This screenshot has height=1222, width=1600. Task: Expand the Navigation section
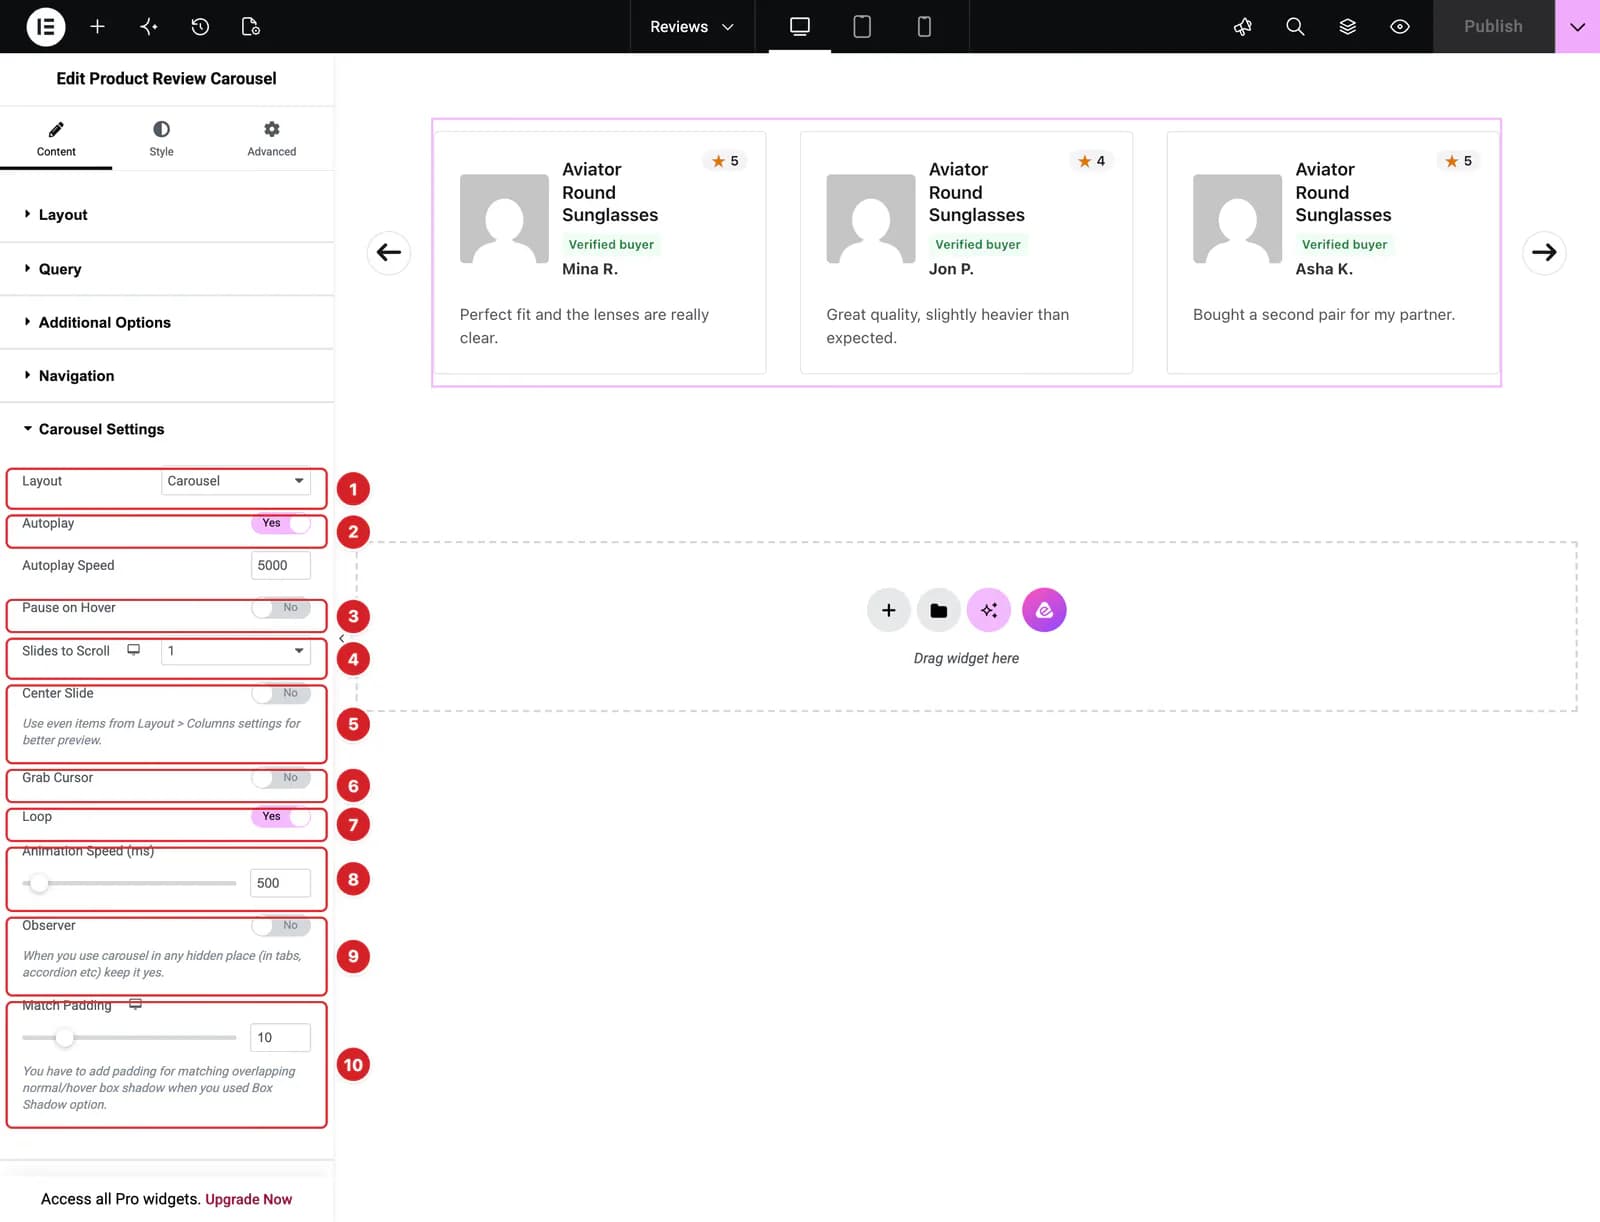click(x=167, y=376)
